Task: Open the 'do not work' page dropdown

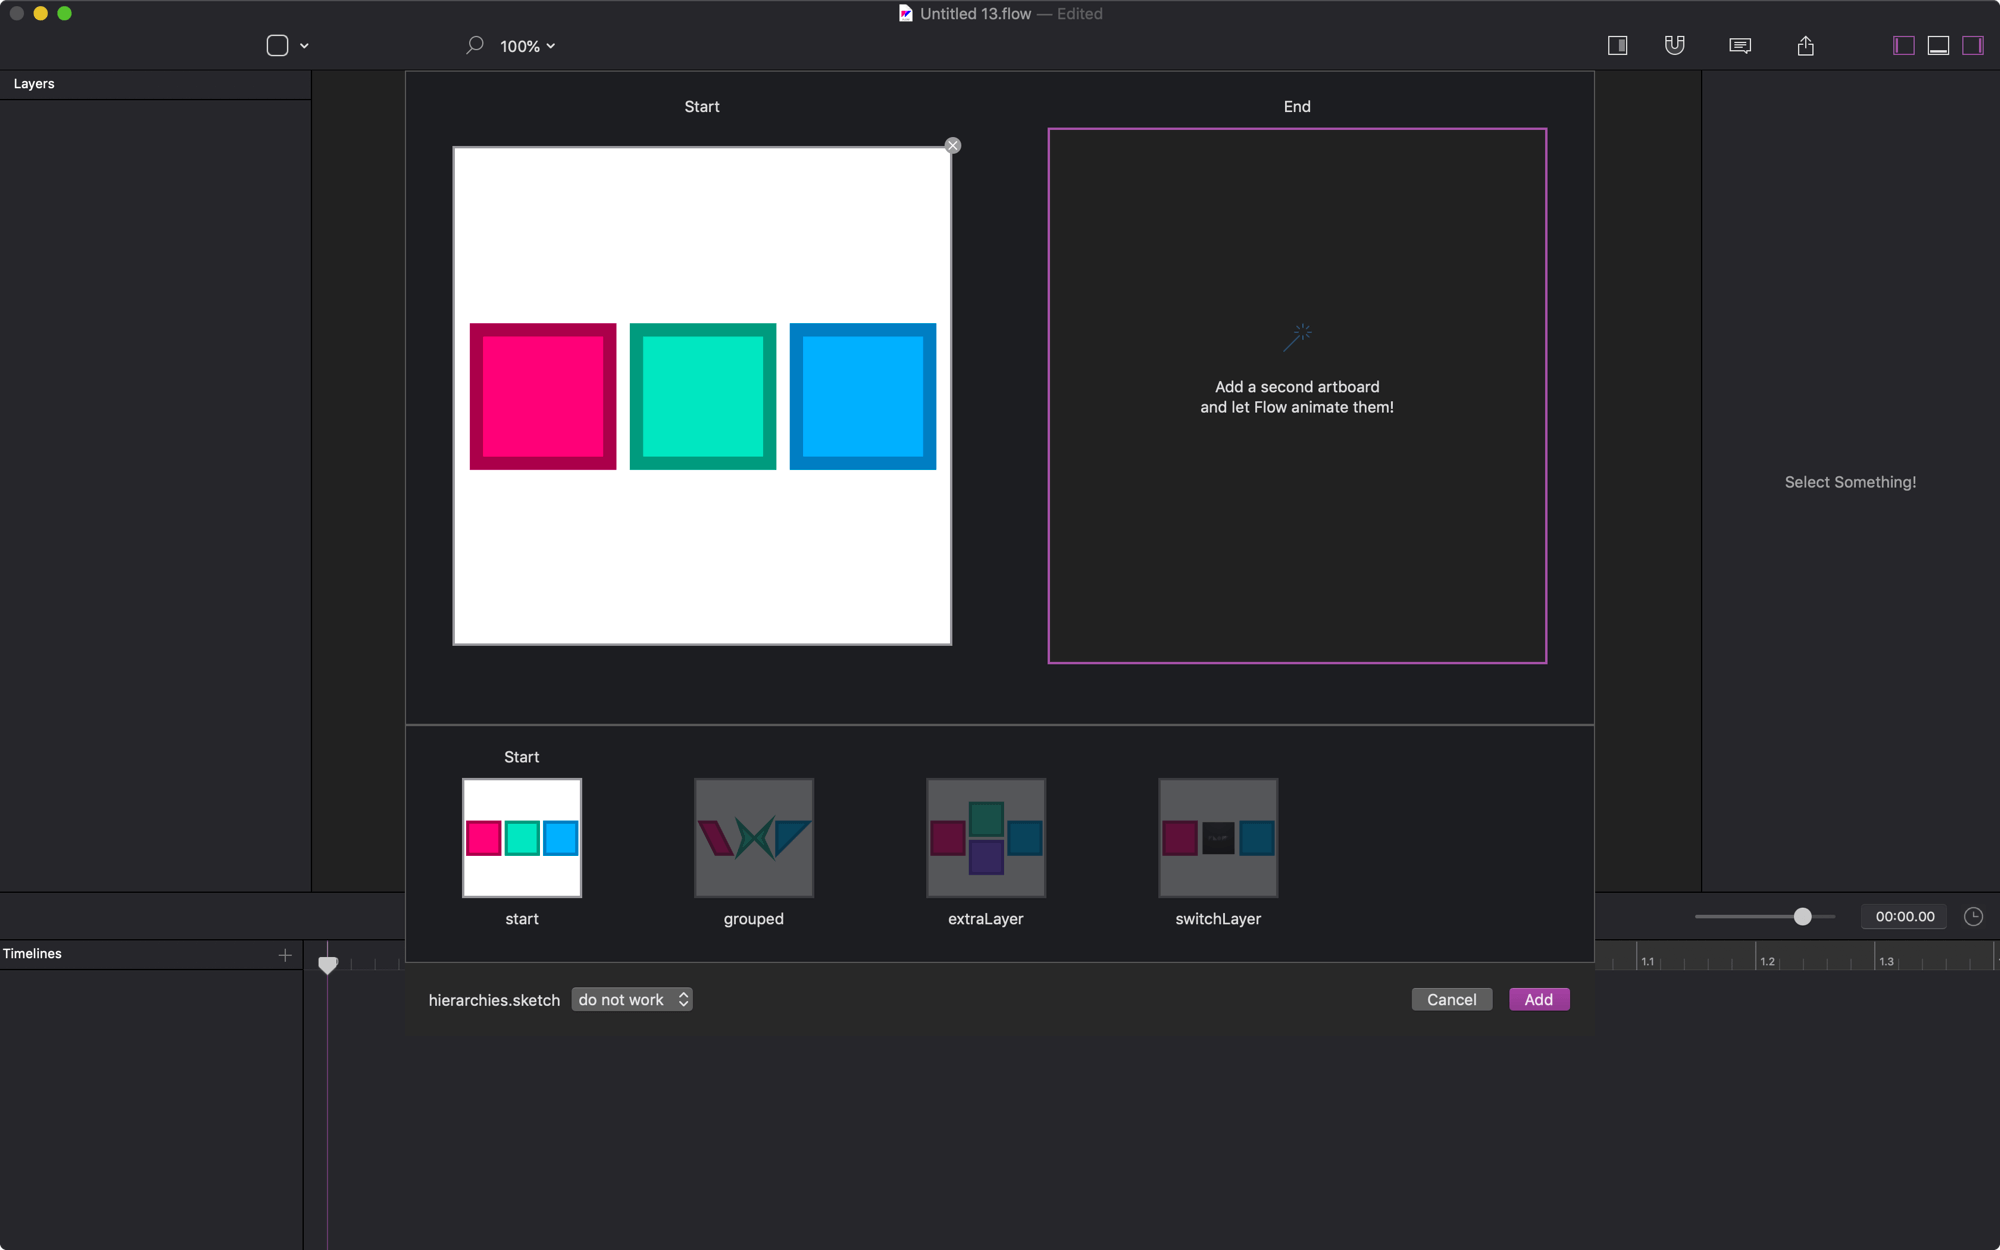Action: [x=632, y=1000]
